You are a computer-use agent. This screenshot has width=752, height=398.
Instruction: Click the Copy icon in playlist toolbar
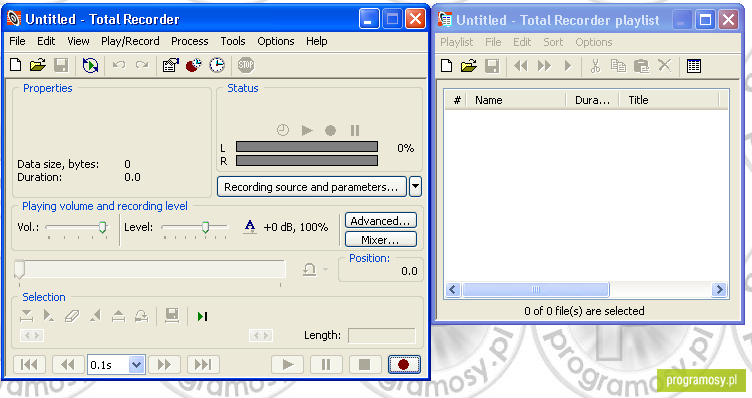tap(618, 66)
